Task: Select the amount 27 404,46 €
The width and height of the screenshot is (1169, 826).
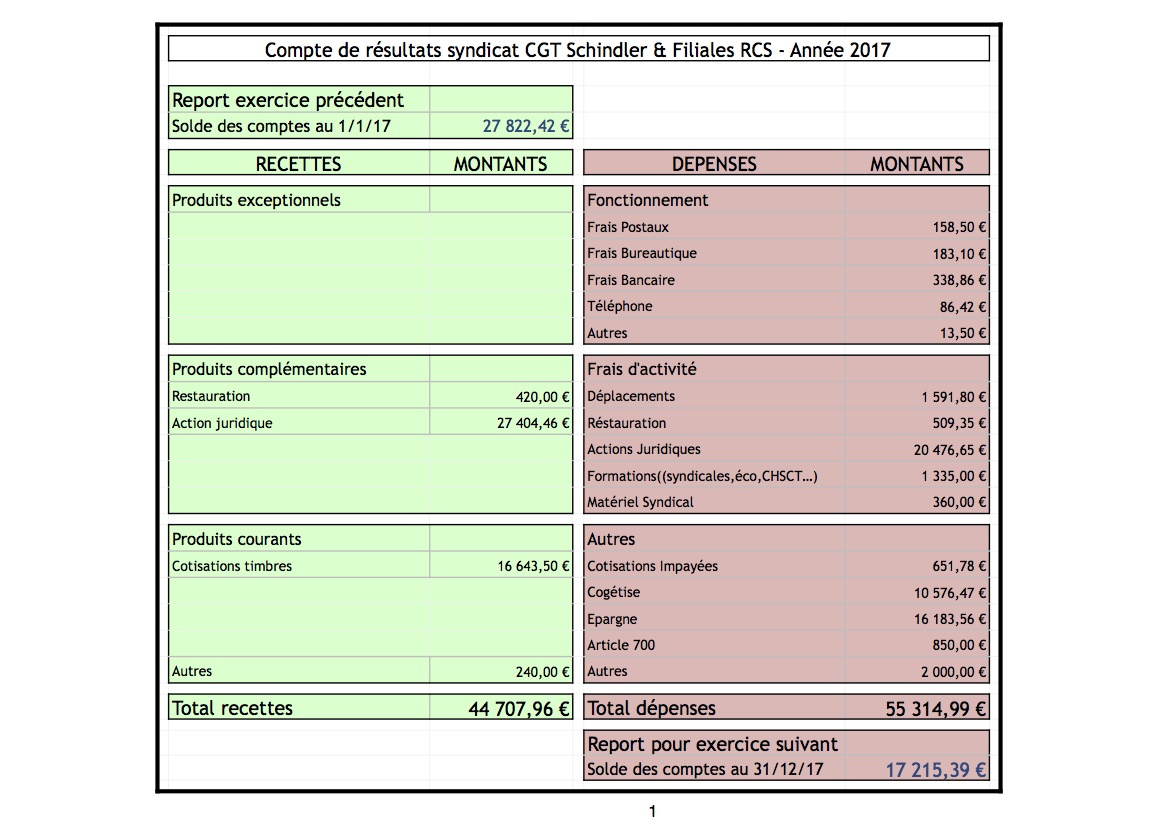Action: point(533,423)
